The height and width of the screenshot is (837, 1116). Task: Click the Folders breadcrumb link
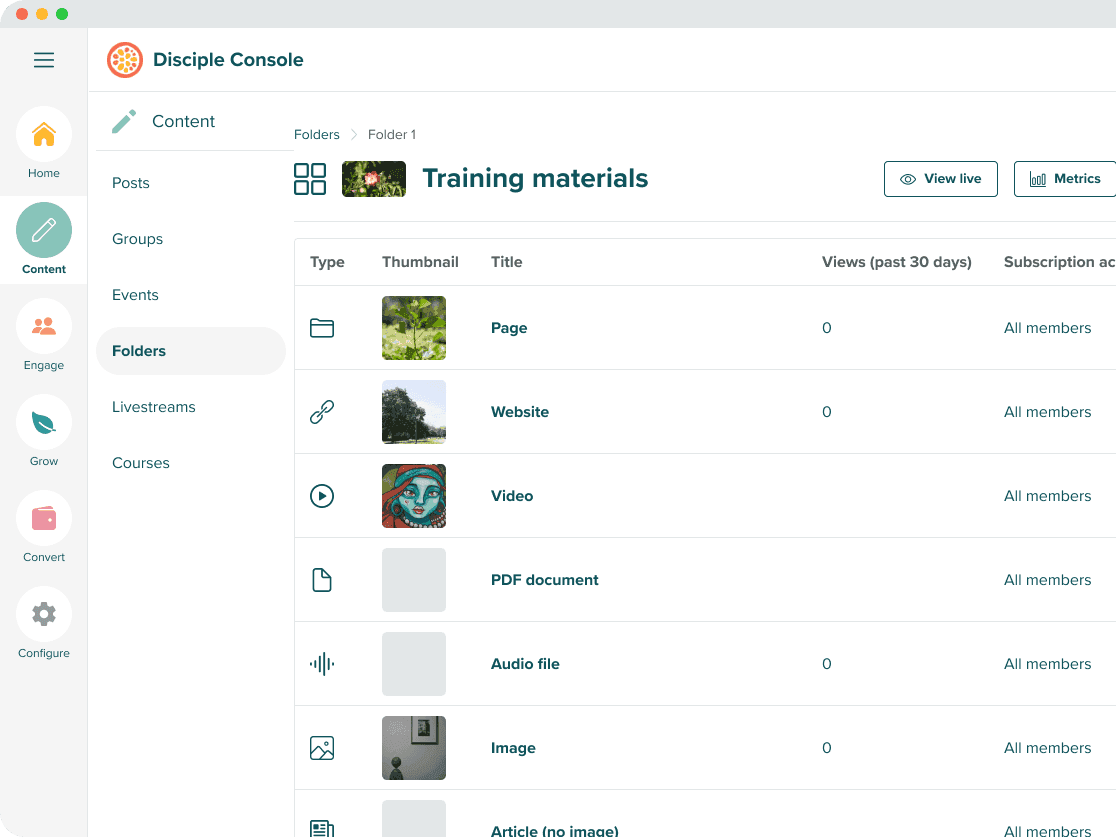[x=317, y=134]
